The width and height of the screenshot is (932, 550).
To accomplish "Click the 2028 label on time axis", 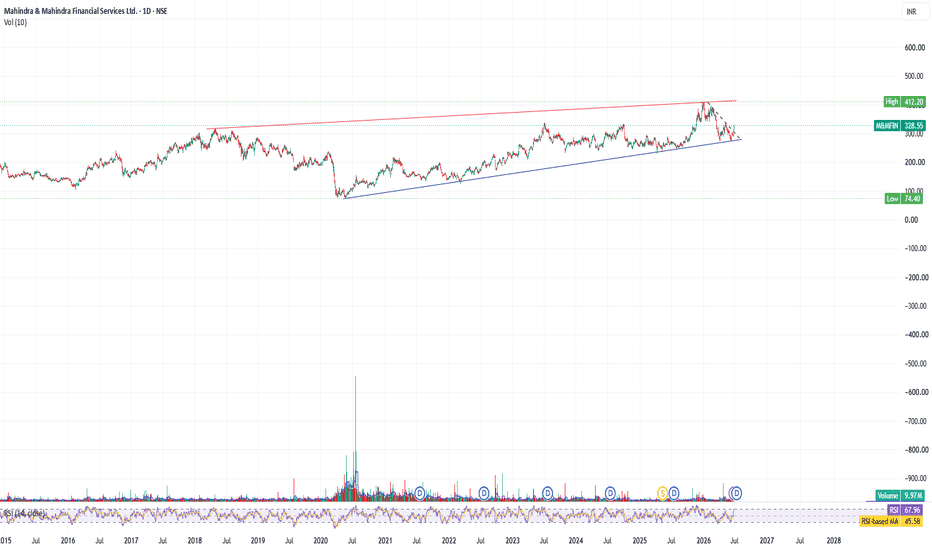I will coord(834,540).
